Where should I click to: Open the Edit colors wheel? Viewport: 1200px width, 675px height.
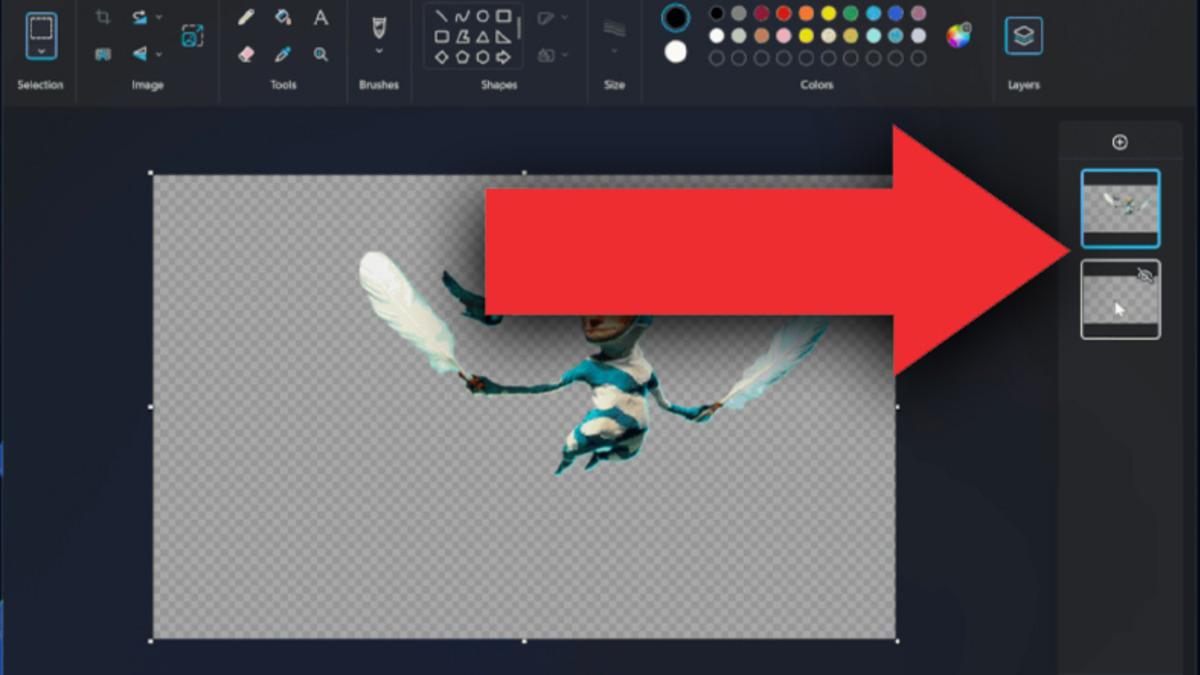(956, 35)
